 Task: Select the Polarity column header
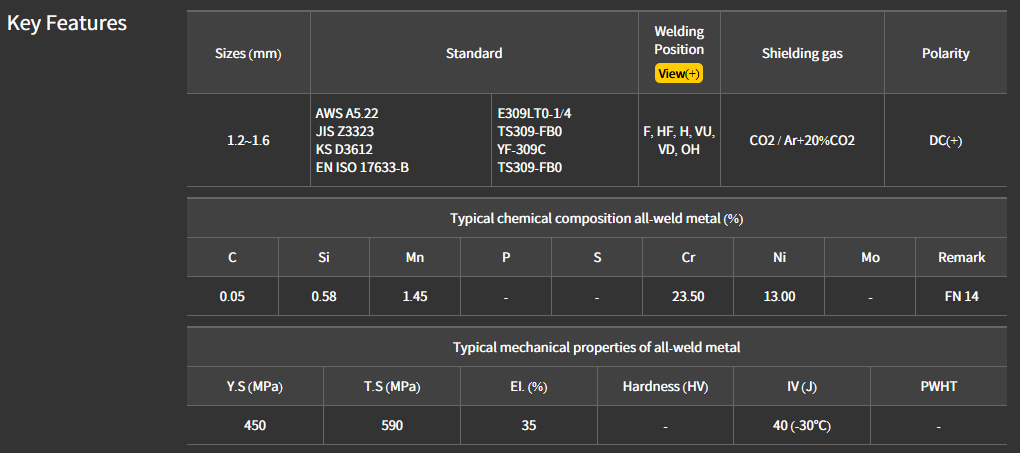(x=945, y=54)
